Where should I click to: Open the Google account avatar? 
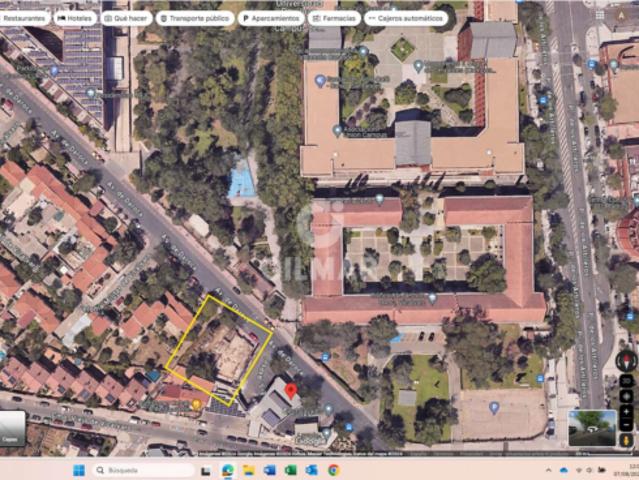[x=621, y=15]
